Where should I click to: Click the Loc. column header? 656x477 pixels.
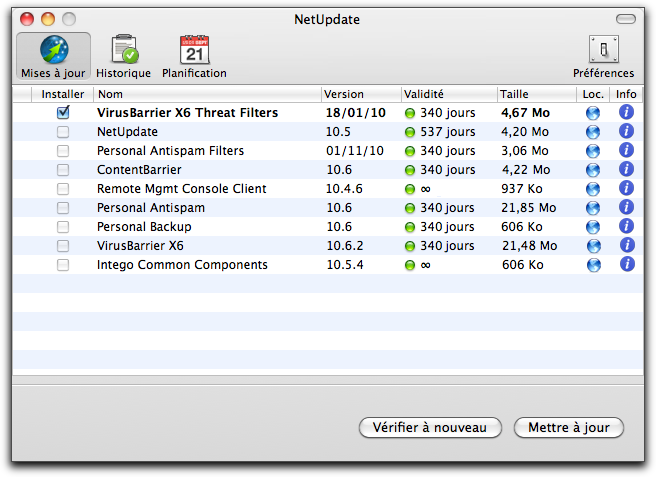click(x=593, y=94)
